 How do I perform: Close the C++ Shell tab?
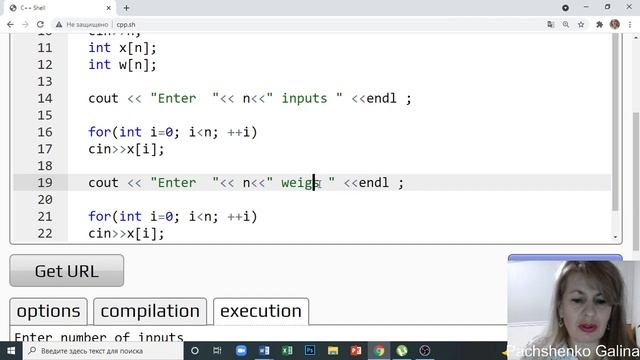pyautogui.click(x=109, y=8)
